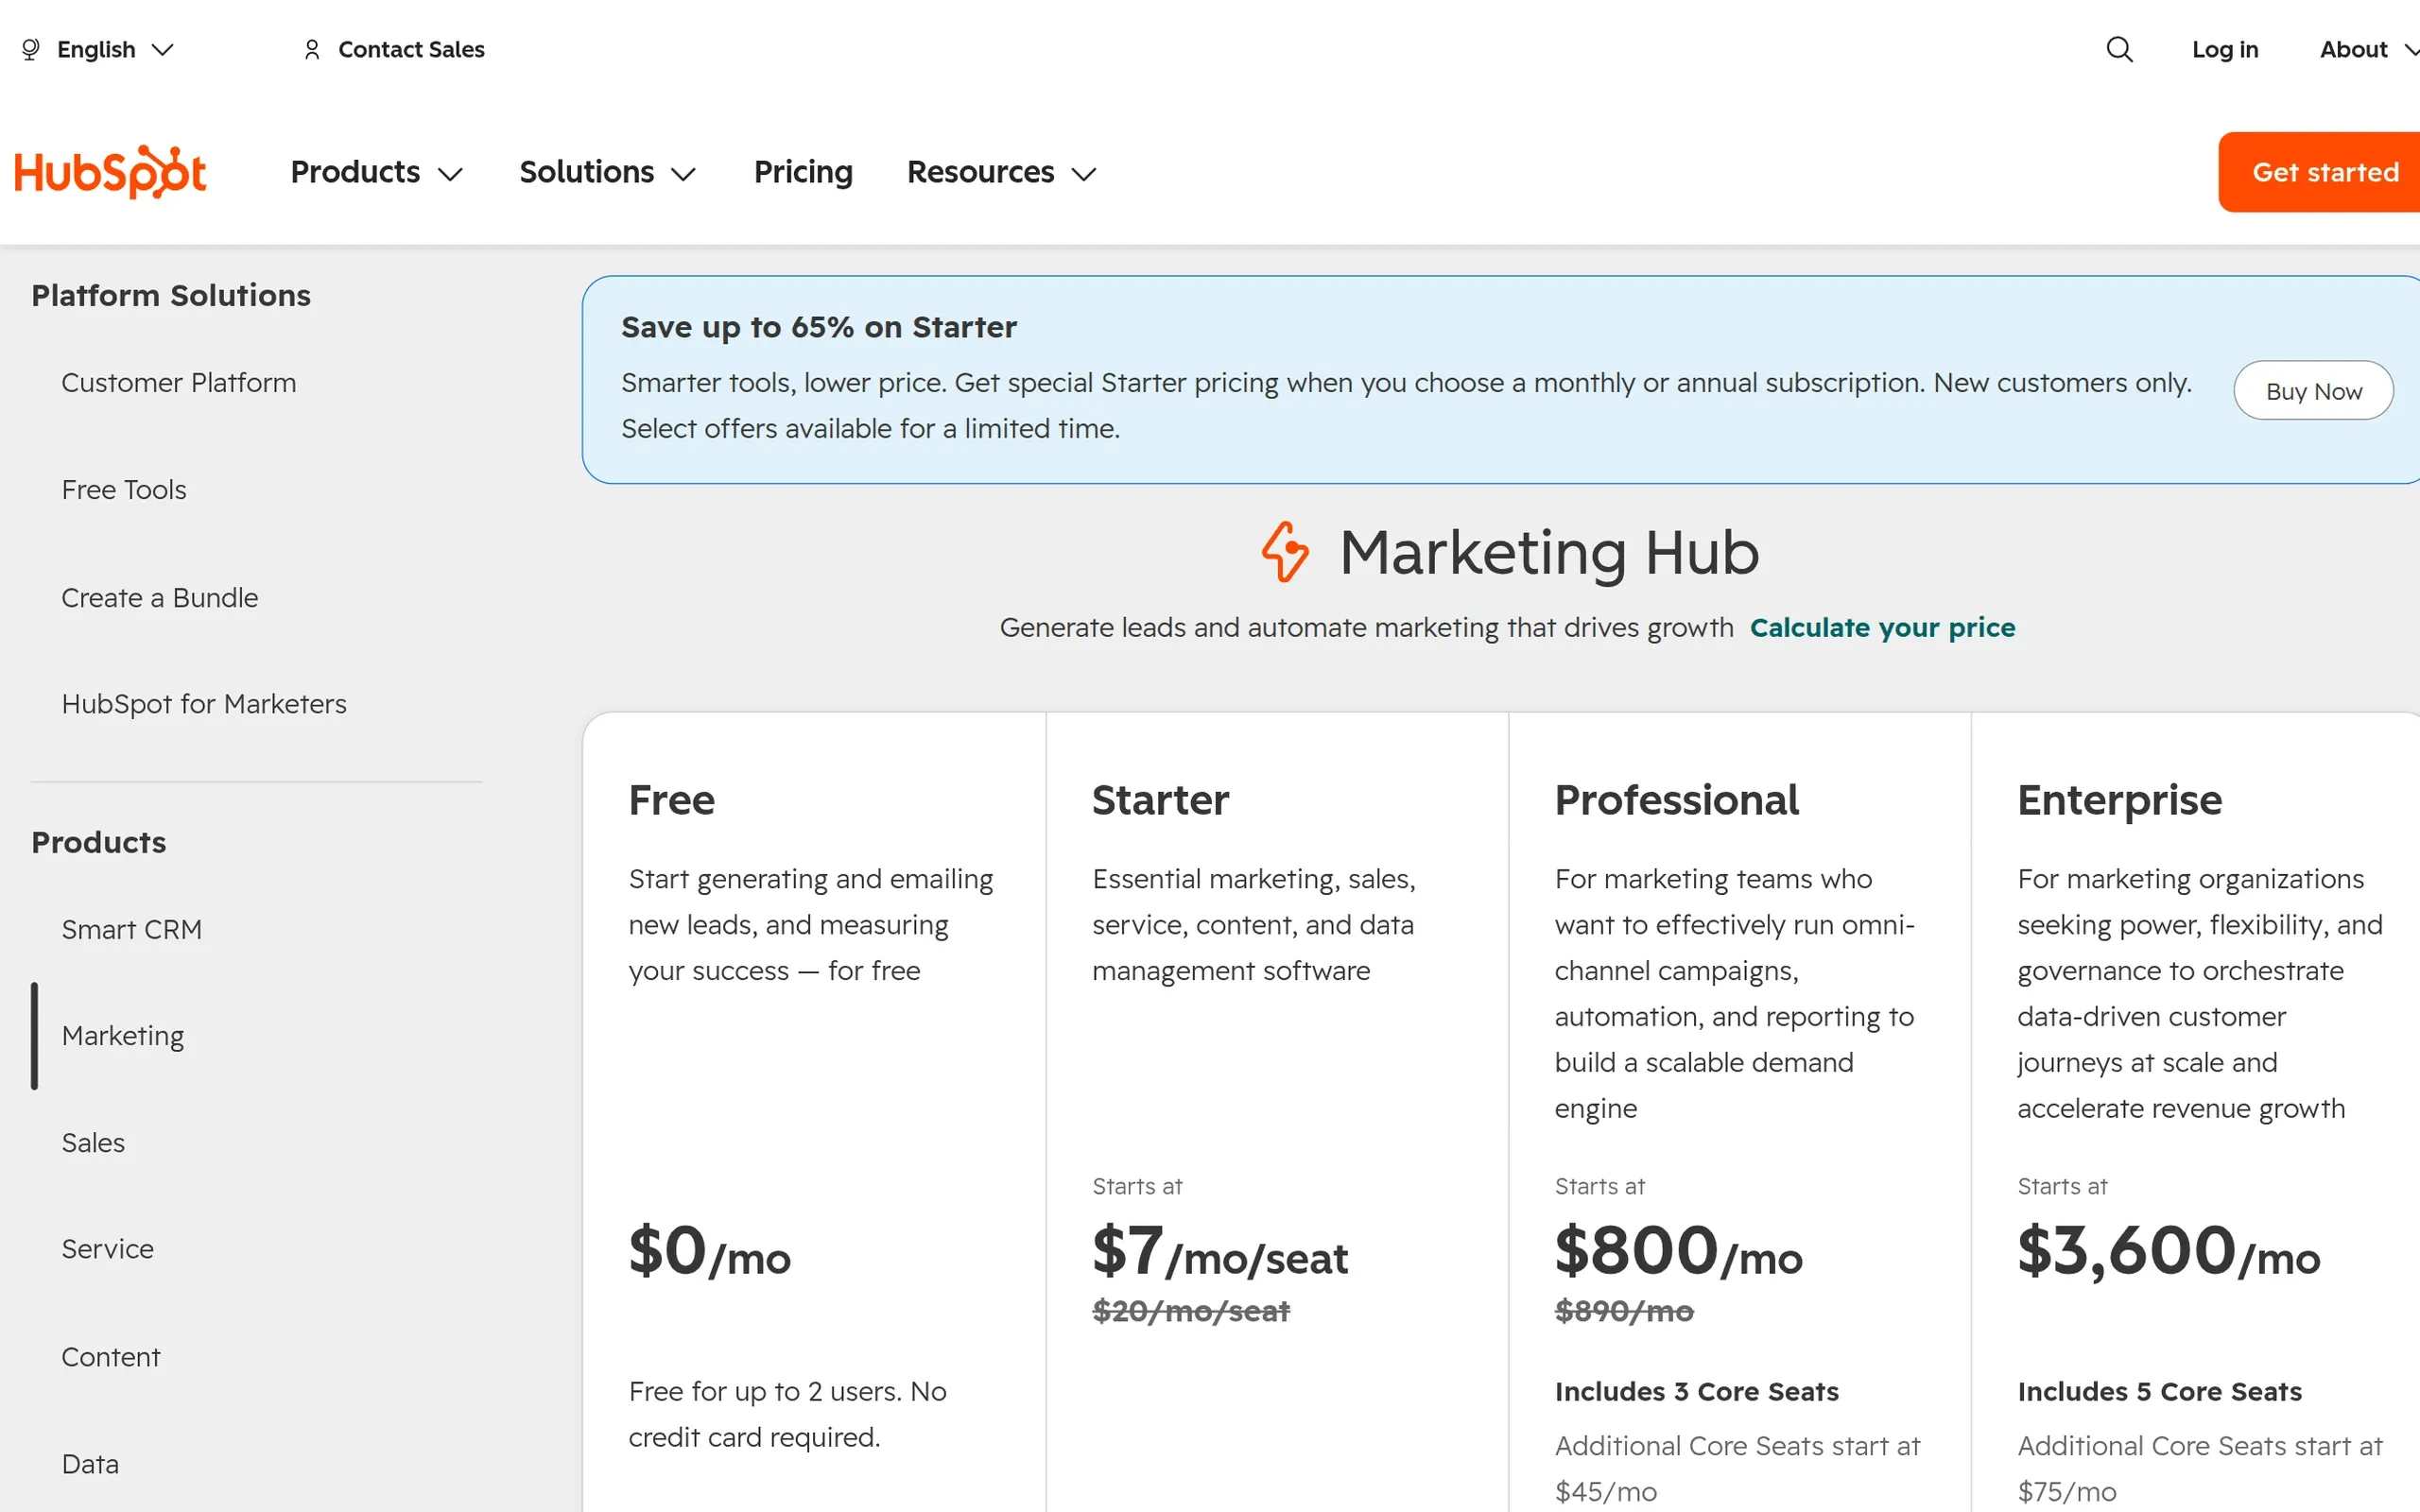Click the Marketing Hub bolt icon

click(1285, 552)
